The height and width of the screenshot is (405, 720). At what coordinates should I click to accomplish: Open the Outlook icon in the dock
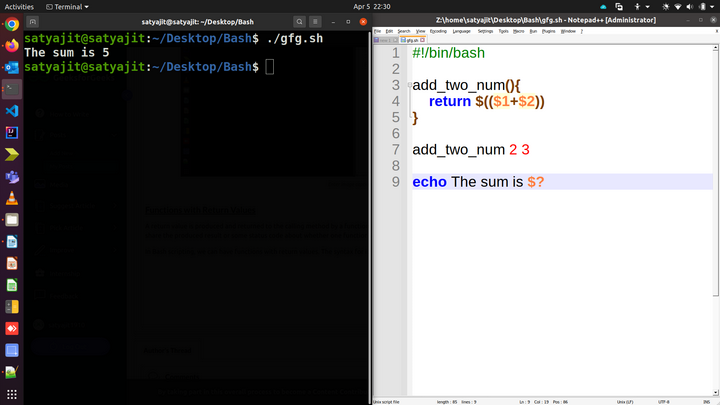click(12, 68)
